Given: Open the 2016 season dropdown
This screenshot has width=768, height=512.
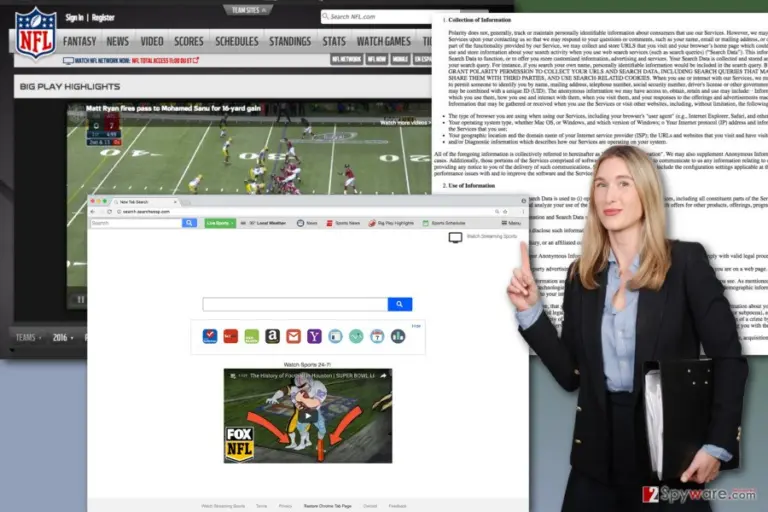Looking at the screenshot, I should tap(63, 338).
